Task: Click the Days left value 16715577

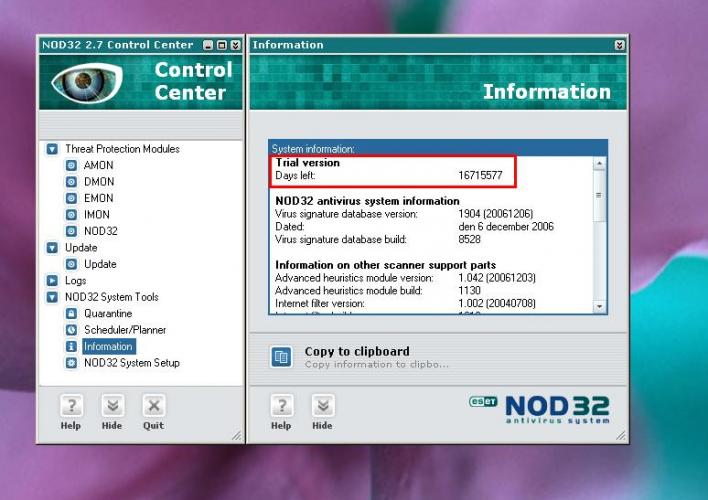Action: point(480,175)
